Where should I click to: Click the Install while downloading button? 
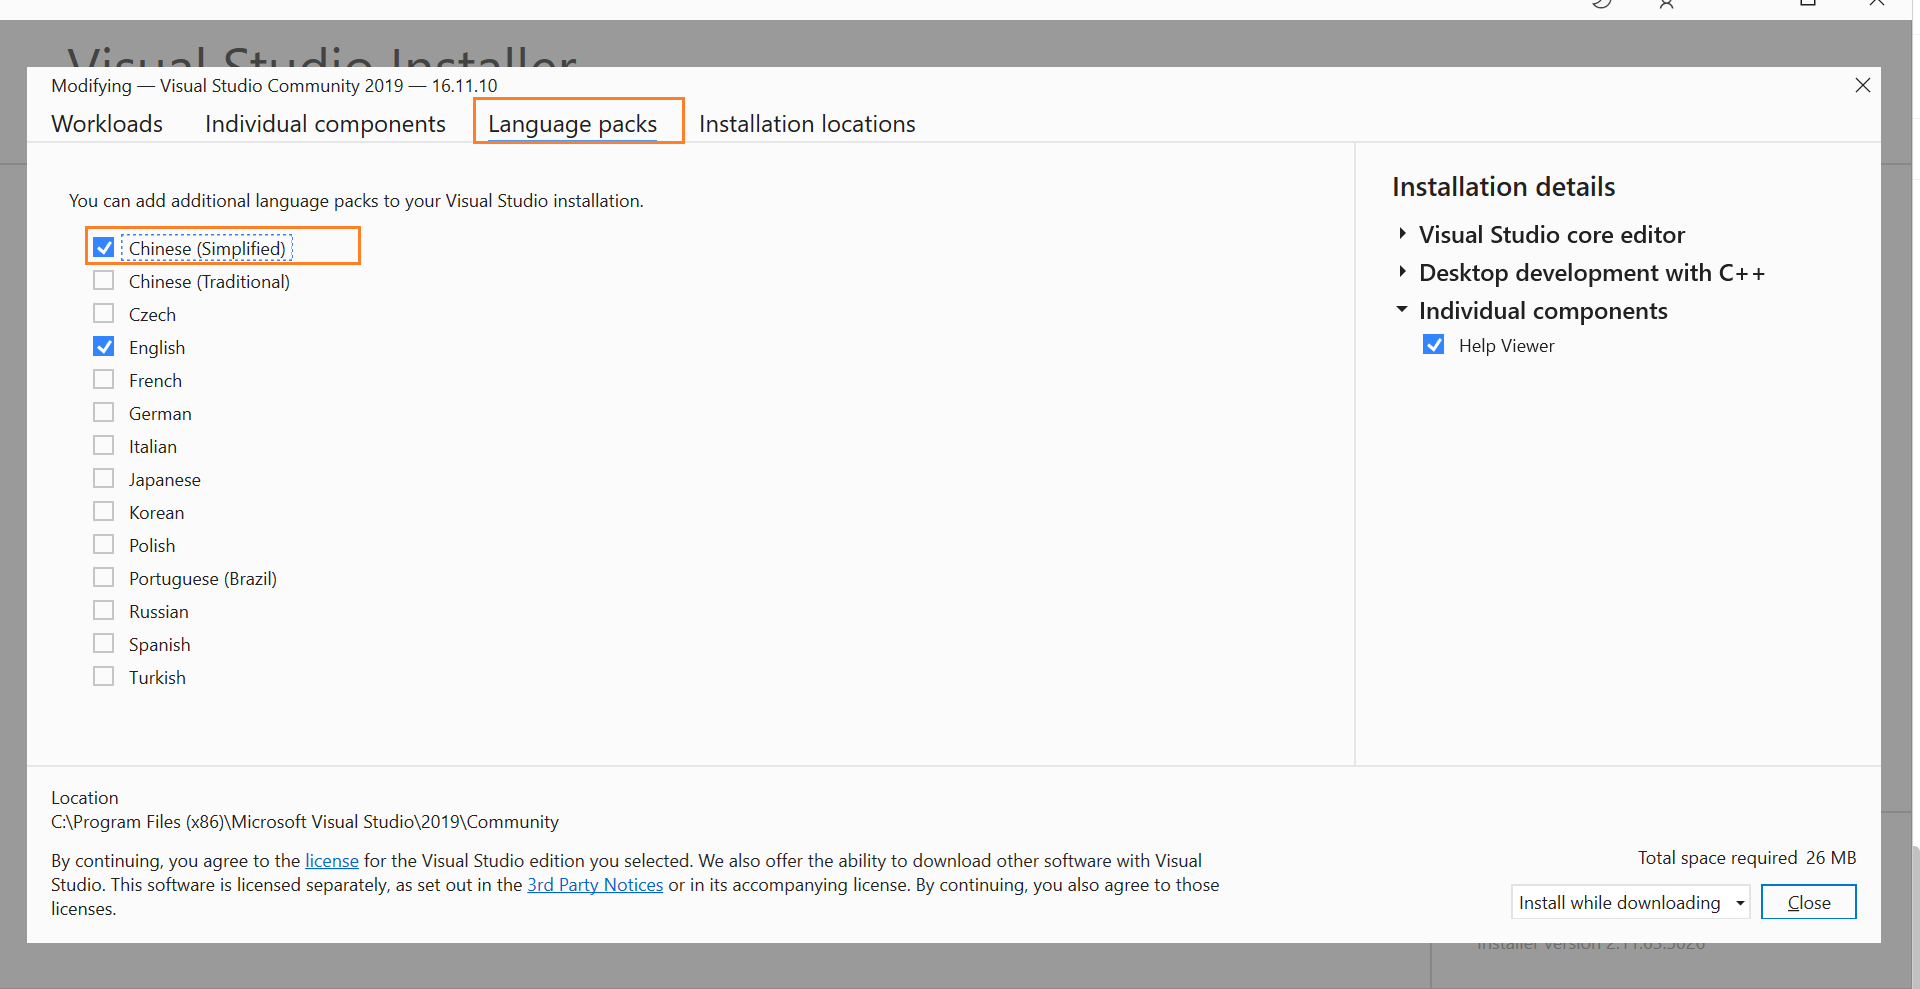coord(1619,903)
